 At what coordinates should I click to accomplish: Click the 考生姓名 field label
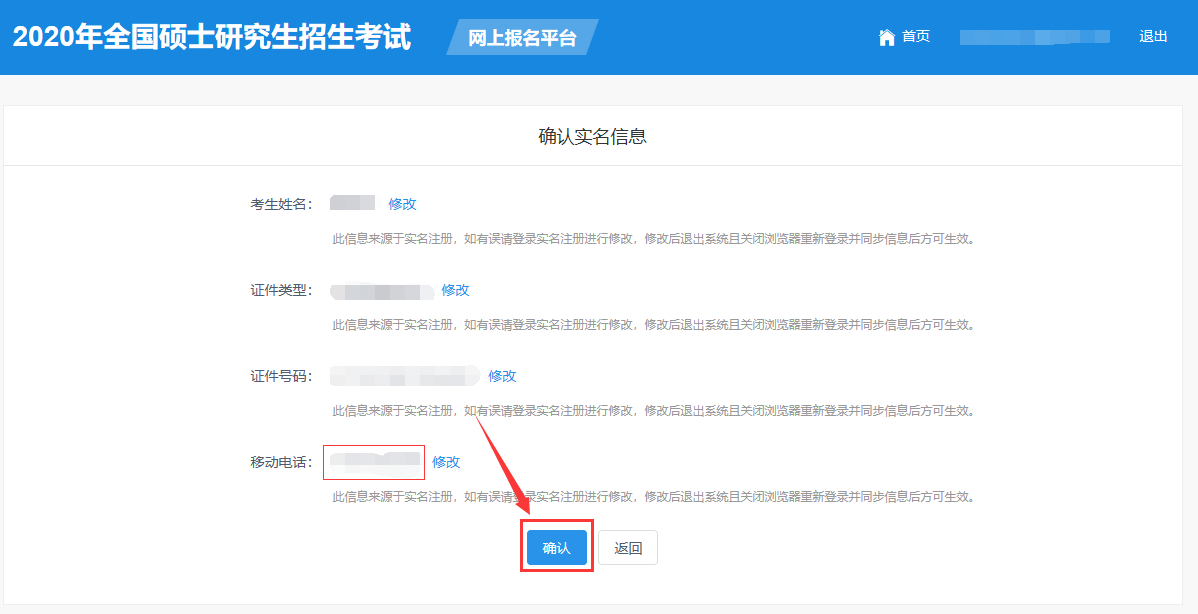tap(281, 204)
